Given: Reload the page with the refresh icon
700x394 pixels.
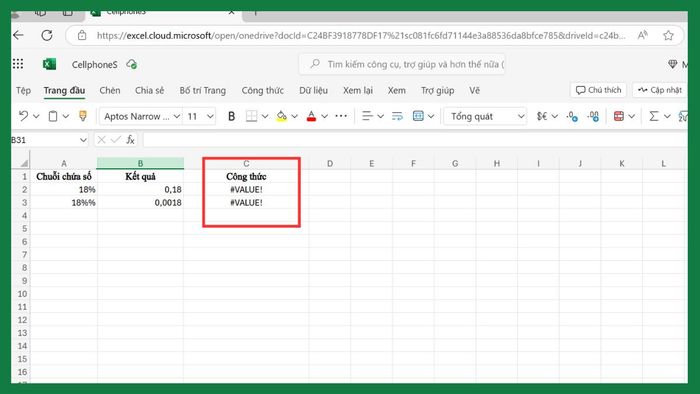Looking at the screenshot, I should 47,35.
